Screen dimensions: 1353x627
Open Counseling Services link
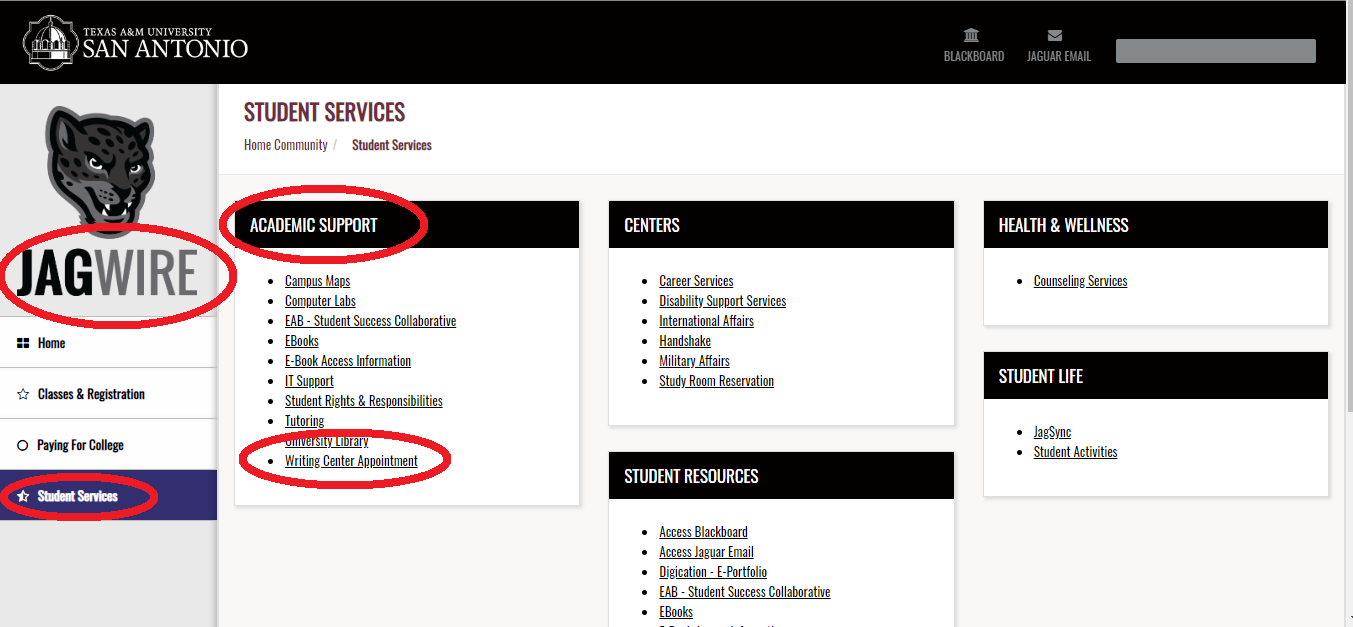1080,281
